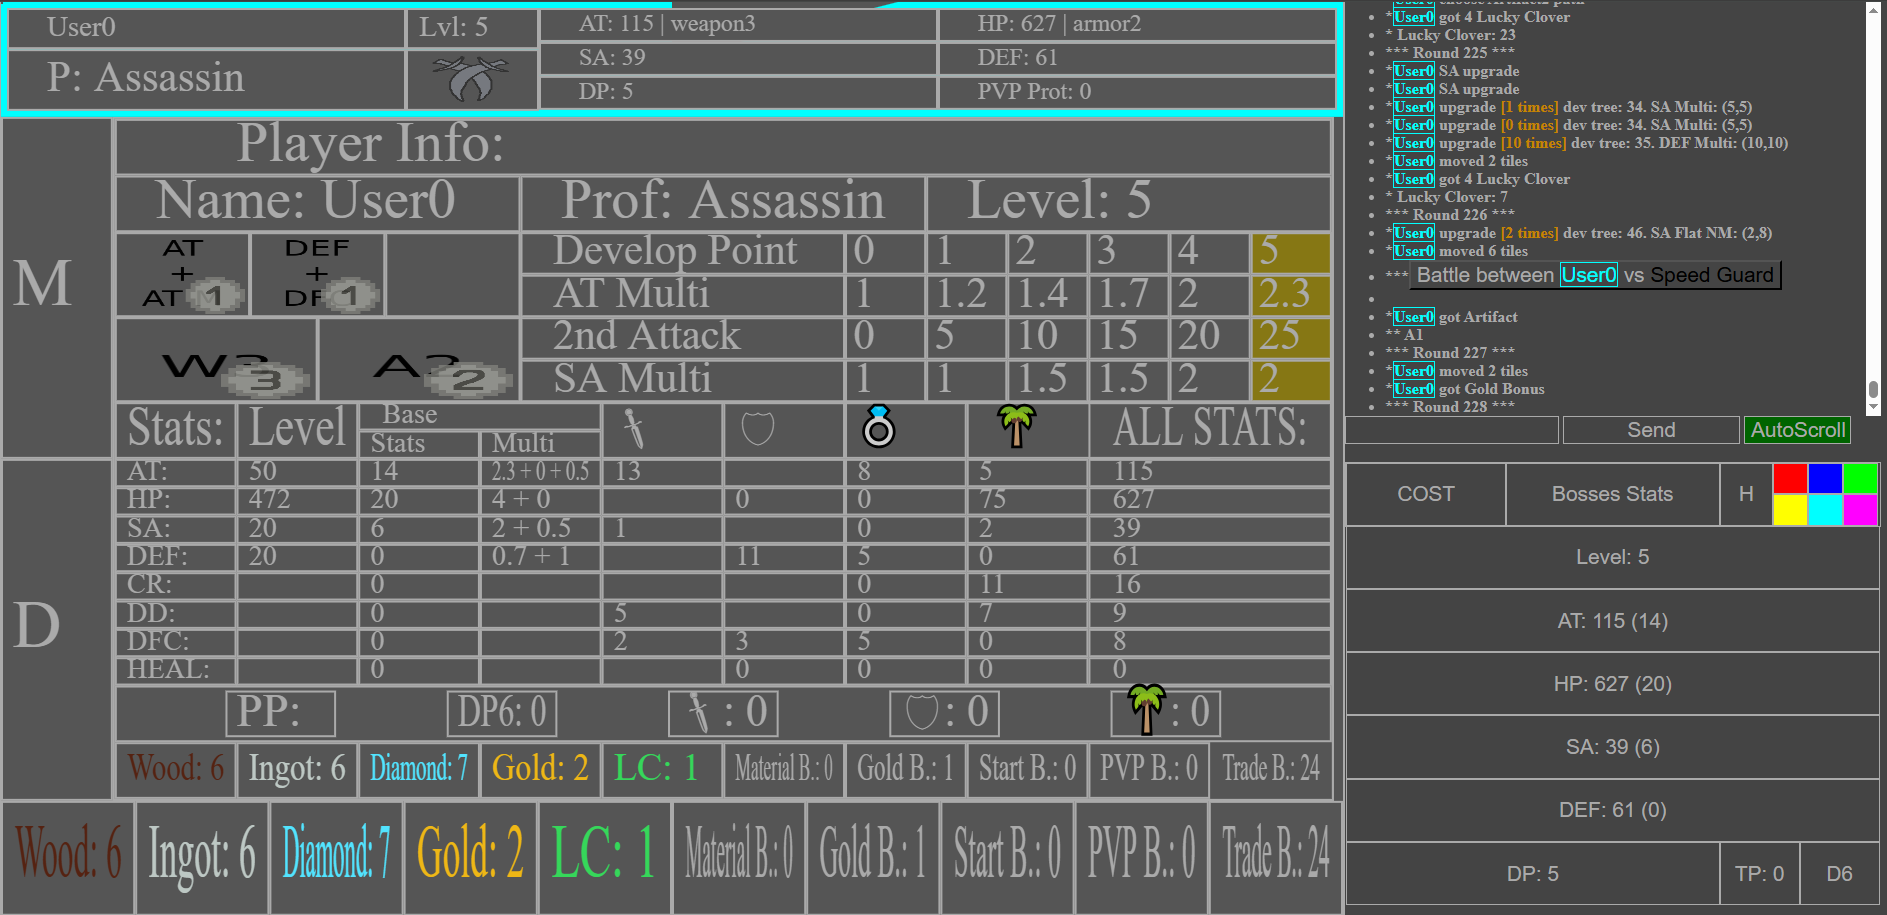This screenshot has height=915, width=1887.
Task: Select the crossed daggers Assassin profession icon
Action: click(470, 79)
